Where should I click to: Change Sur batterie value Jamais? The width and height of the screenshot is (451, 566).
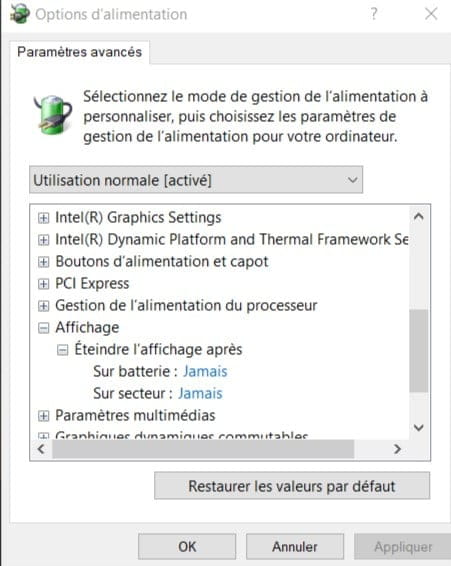click(x=205, y=371)
